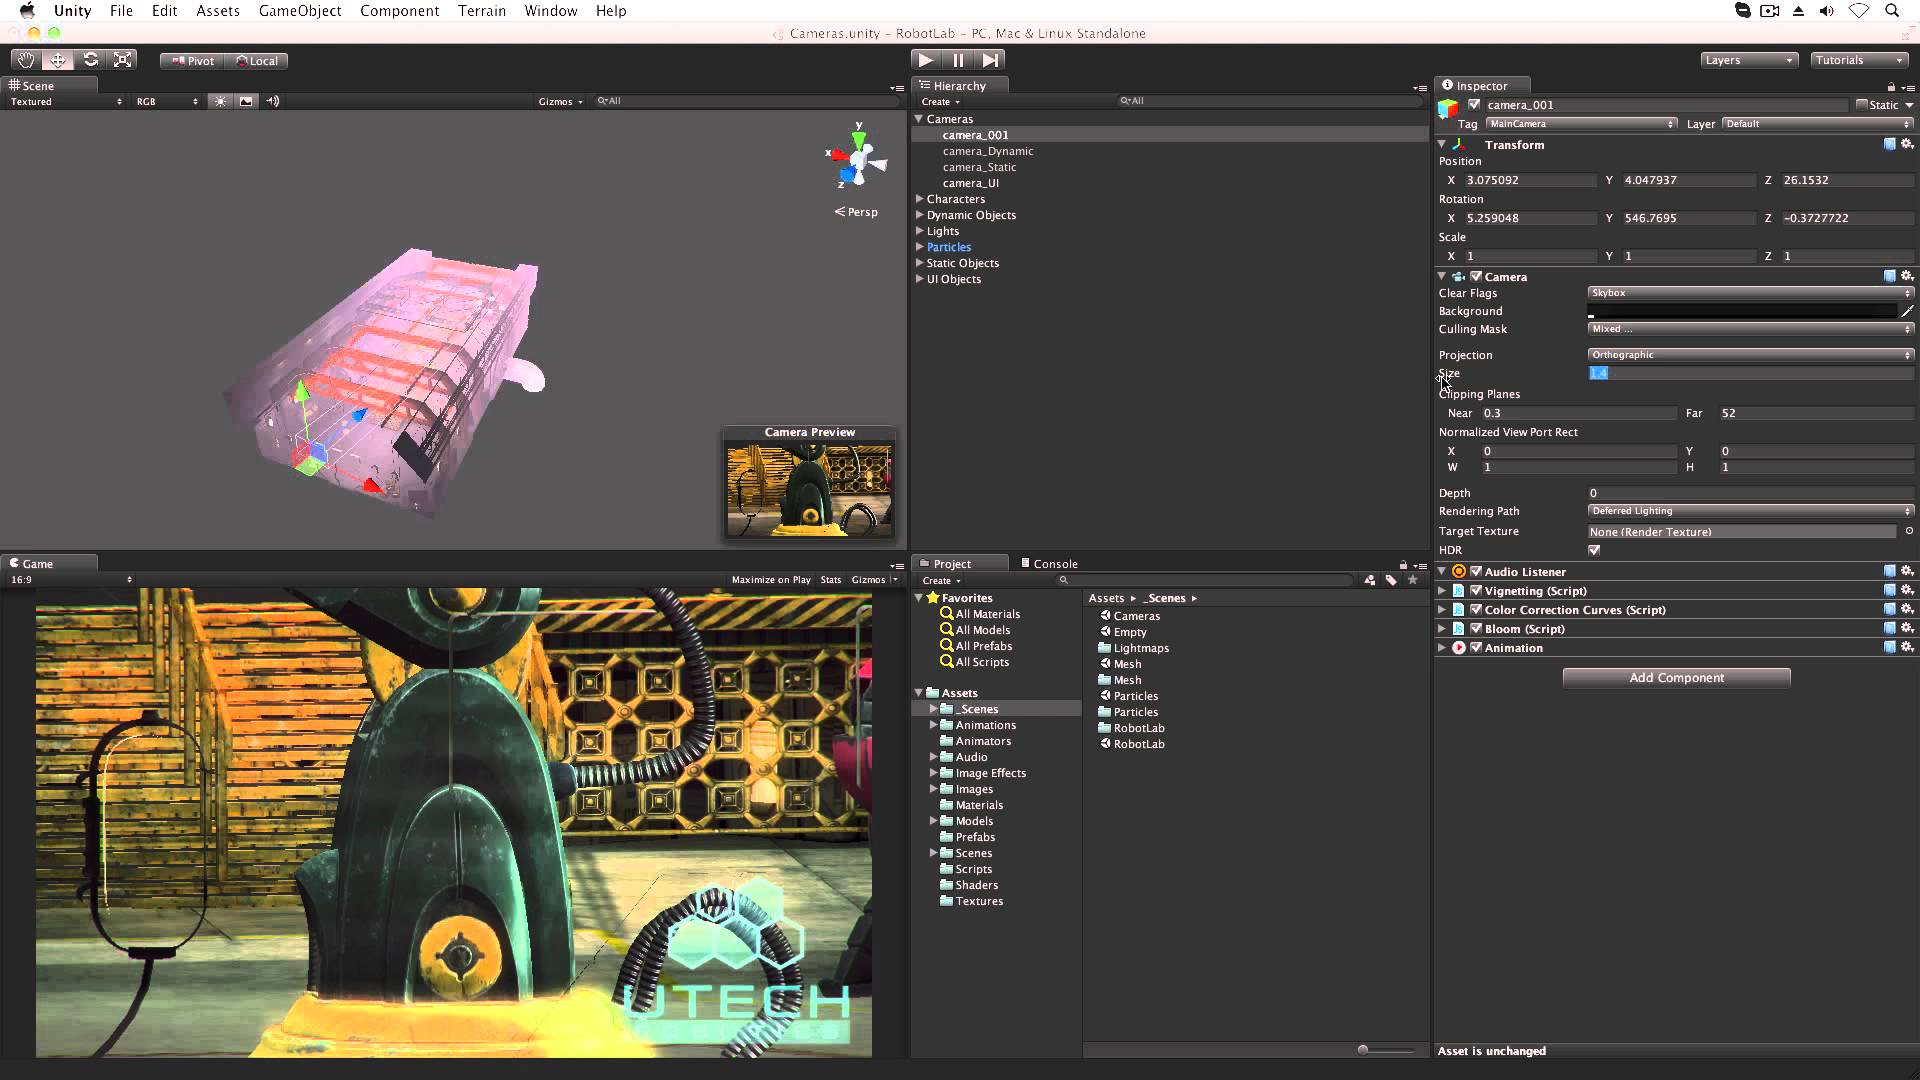Click the volume icon in menu bar

tap(1827, 11)
